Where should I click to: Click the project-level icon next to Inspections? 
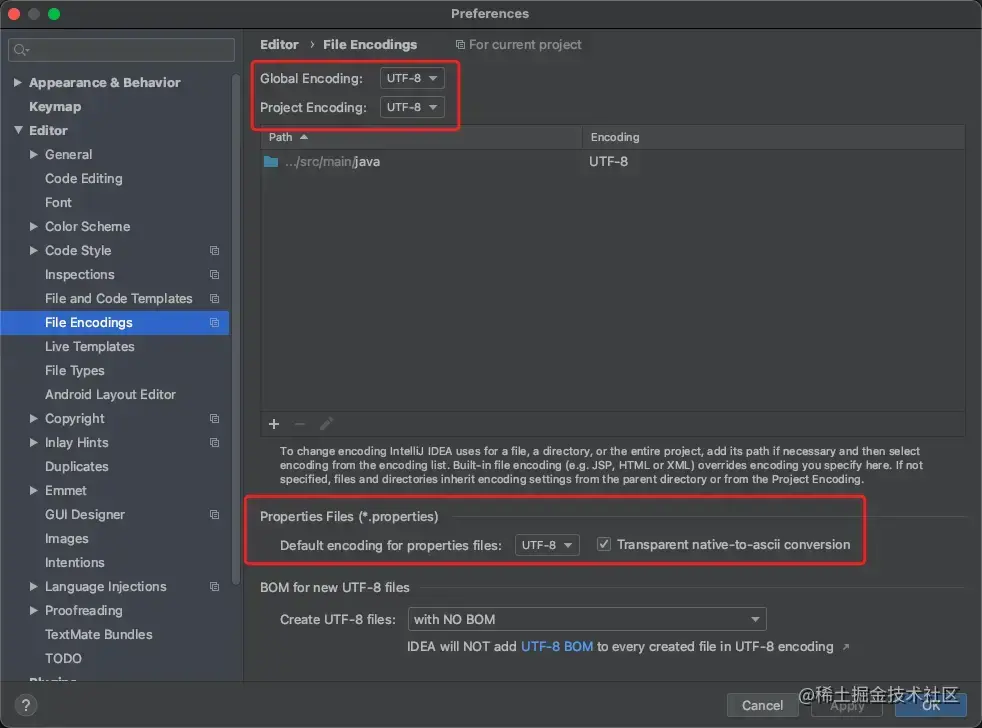point(214,274)
